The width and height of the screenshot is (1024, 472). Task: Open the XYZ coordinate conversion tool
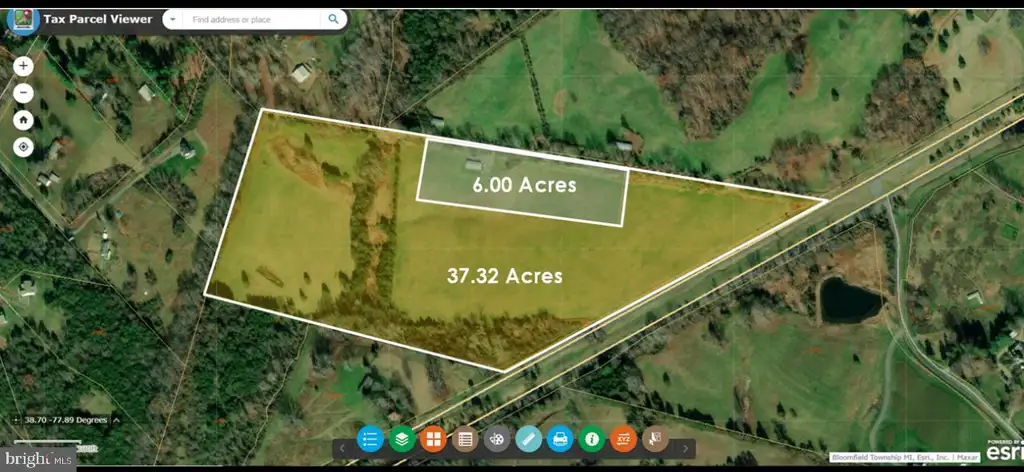click(x=624, y=439)
